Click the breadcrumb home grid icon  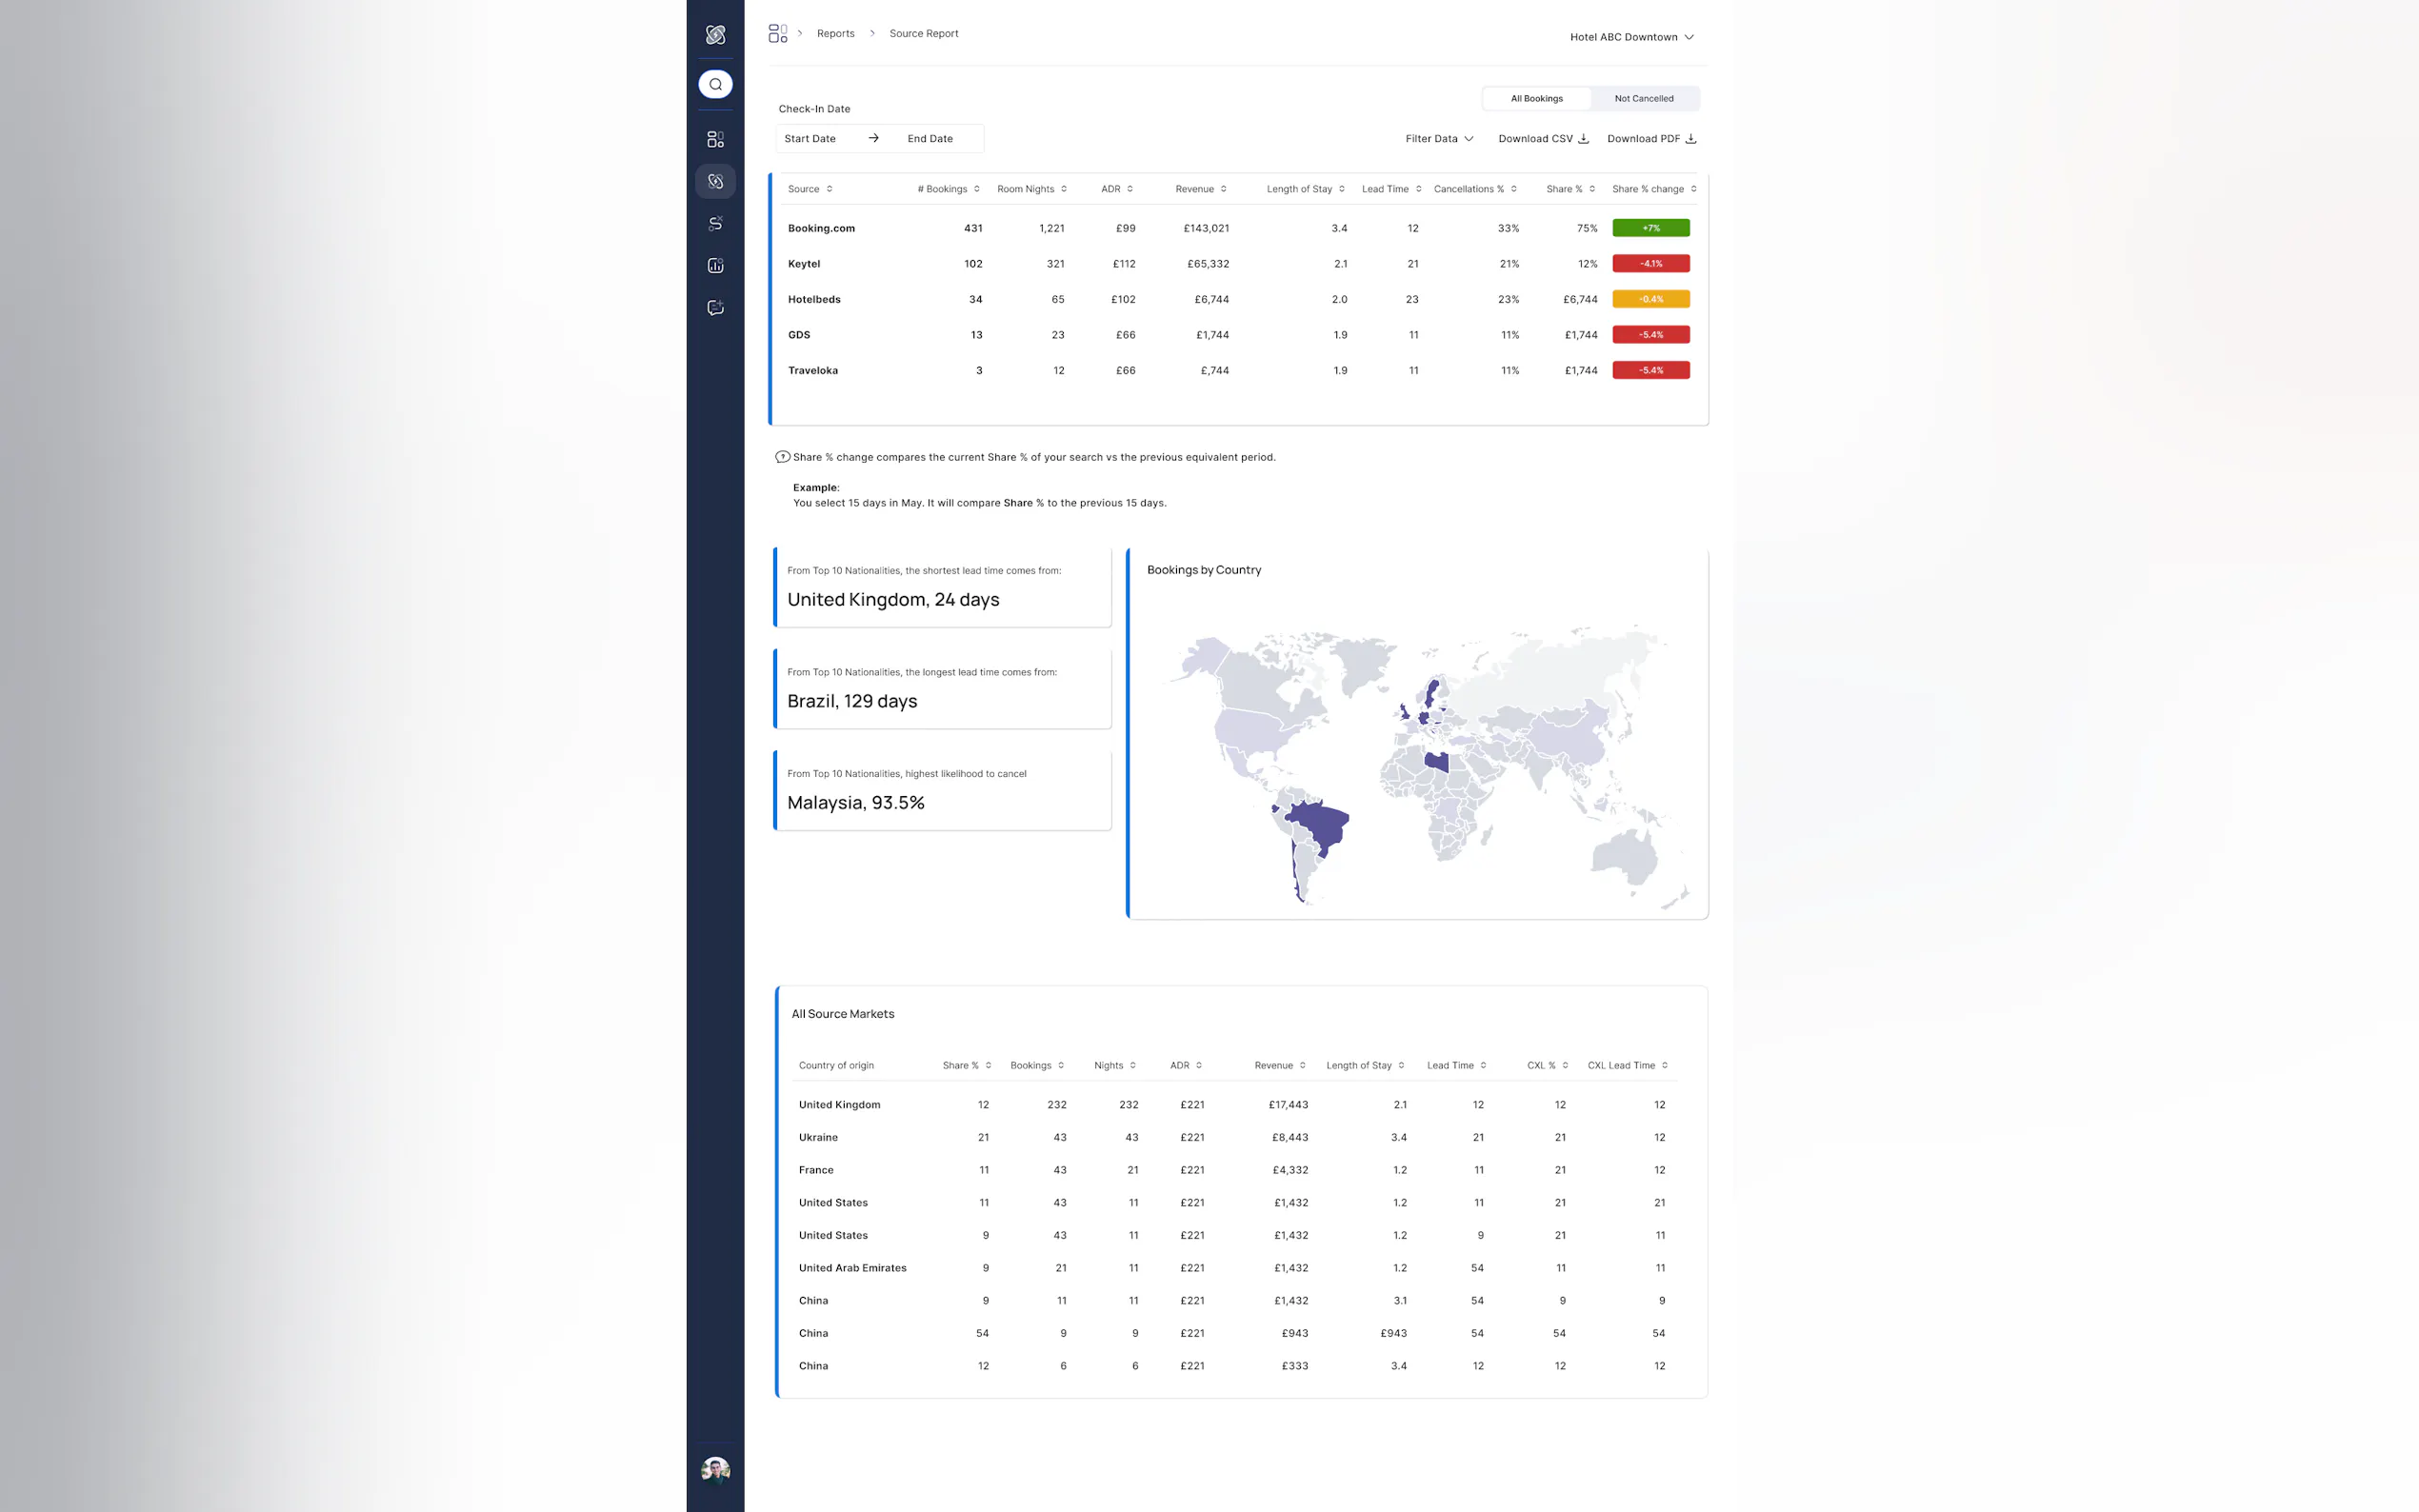point(777,34)
